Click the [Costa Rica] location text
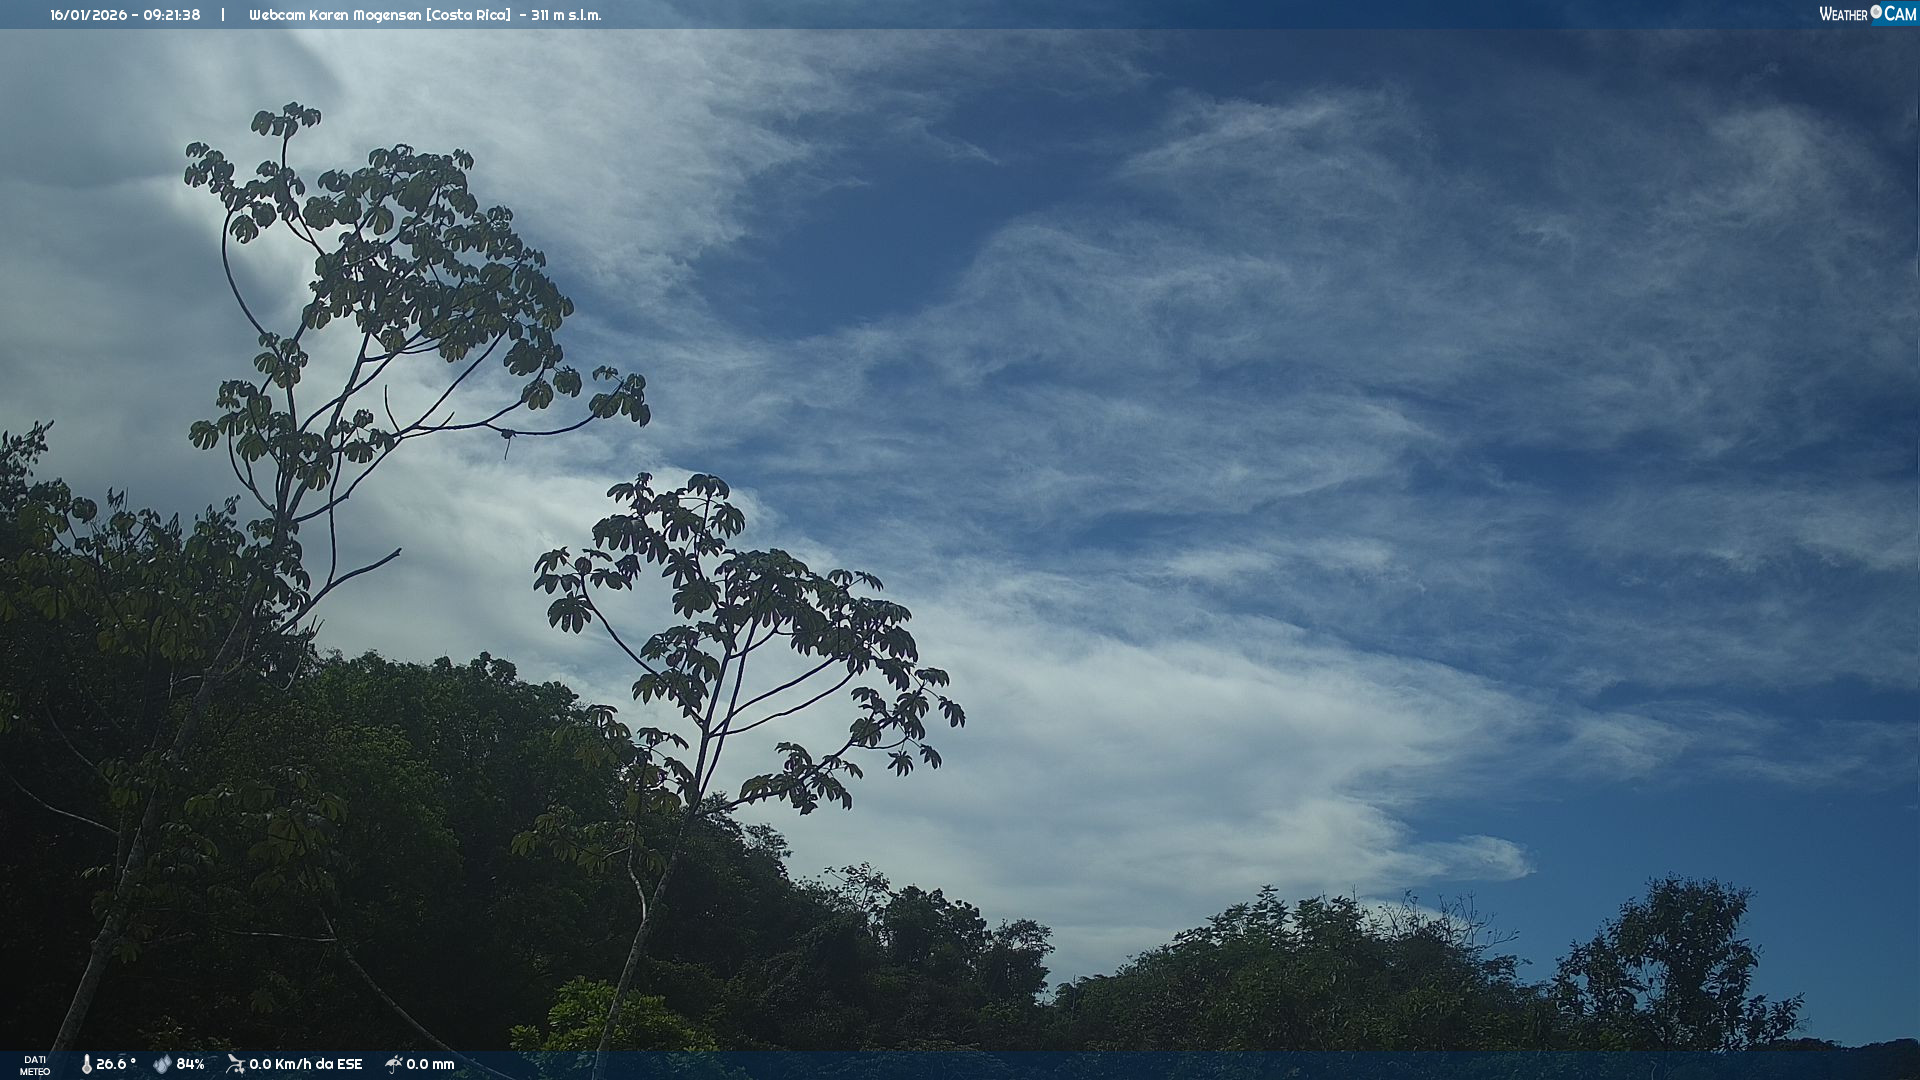The width and height of the screenshot is (1920, 1080). tap(470, 15)
